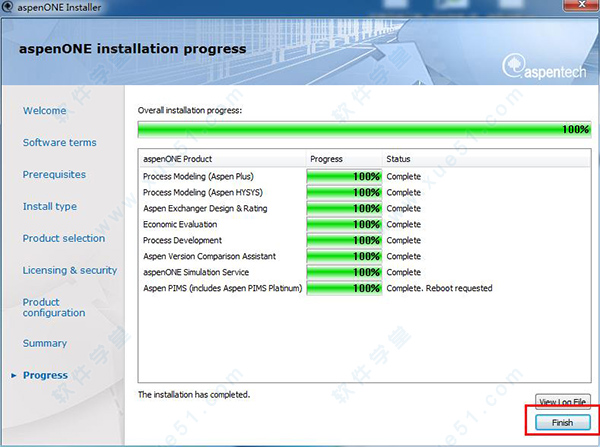Select the Aspen PIMS product name
Image resolution: width=600 pixels, height=447 pixels.
pyautogui.click(x=222, y=288)
